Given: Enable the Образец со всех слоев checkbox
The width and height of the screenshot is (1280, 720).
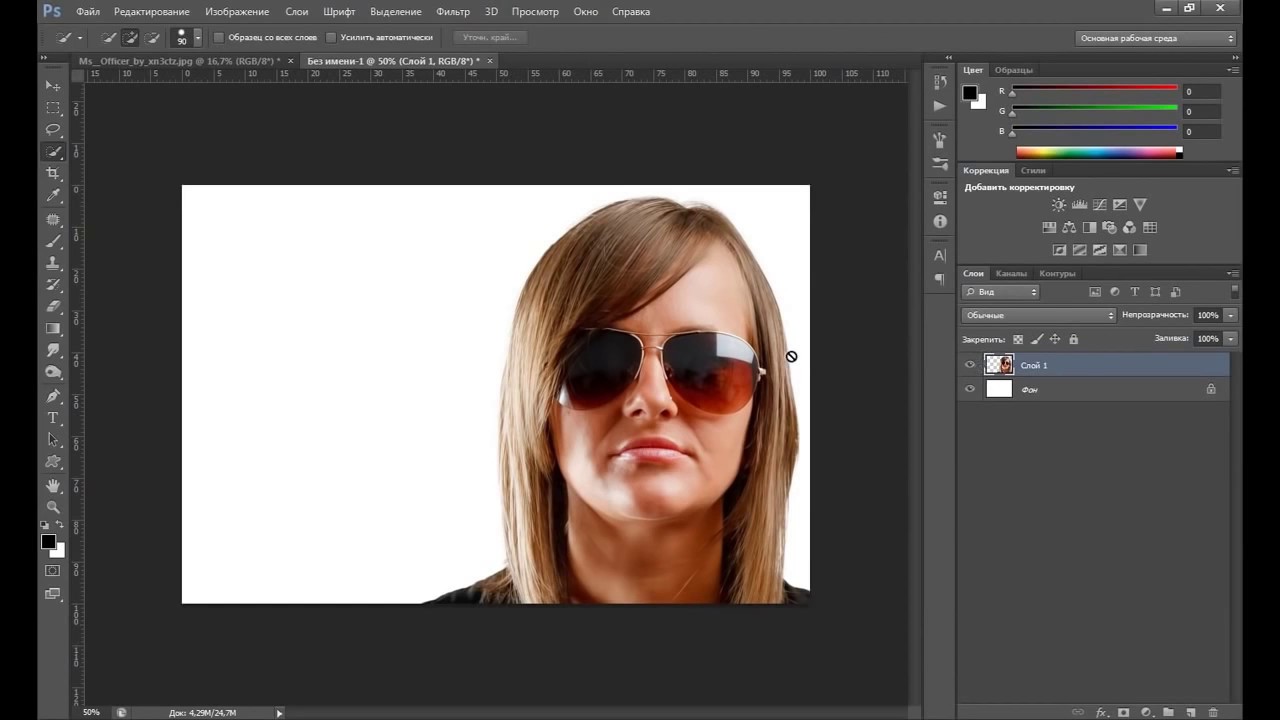Looking at the screenshot, I should (x=220, y=38).
